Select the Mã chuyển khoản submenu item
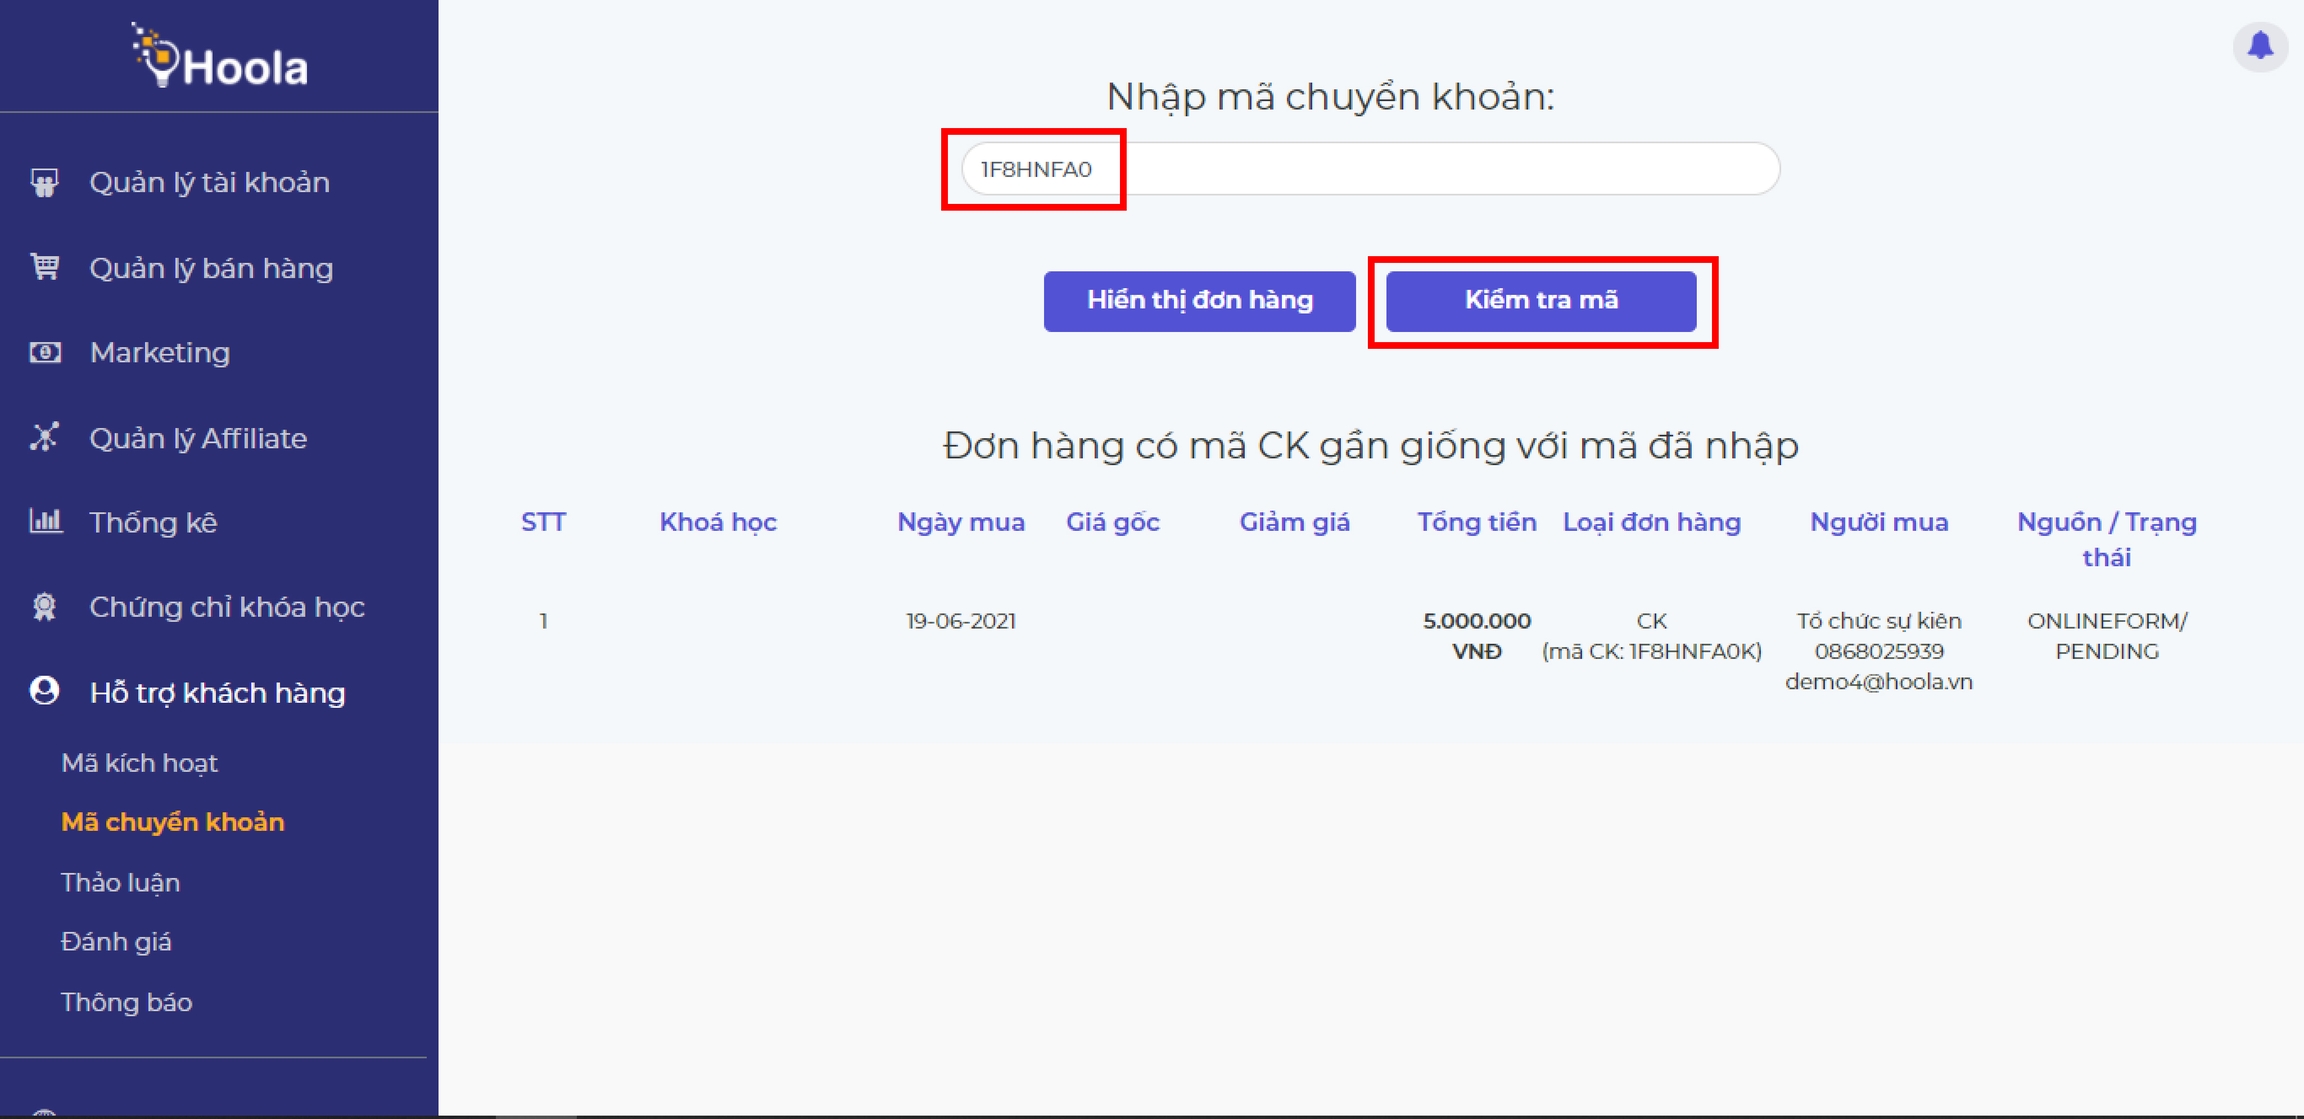The height and width of the screenshot is (1119, 2304). point(172,822)
